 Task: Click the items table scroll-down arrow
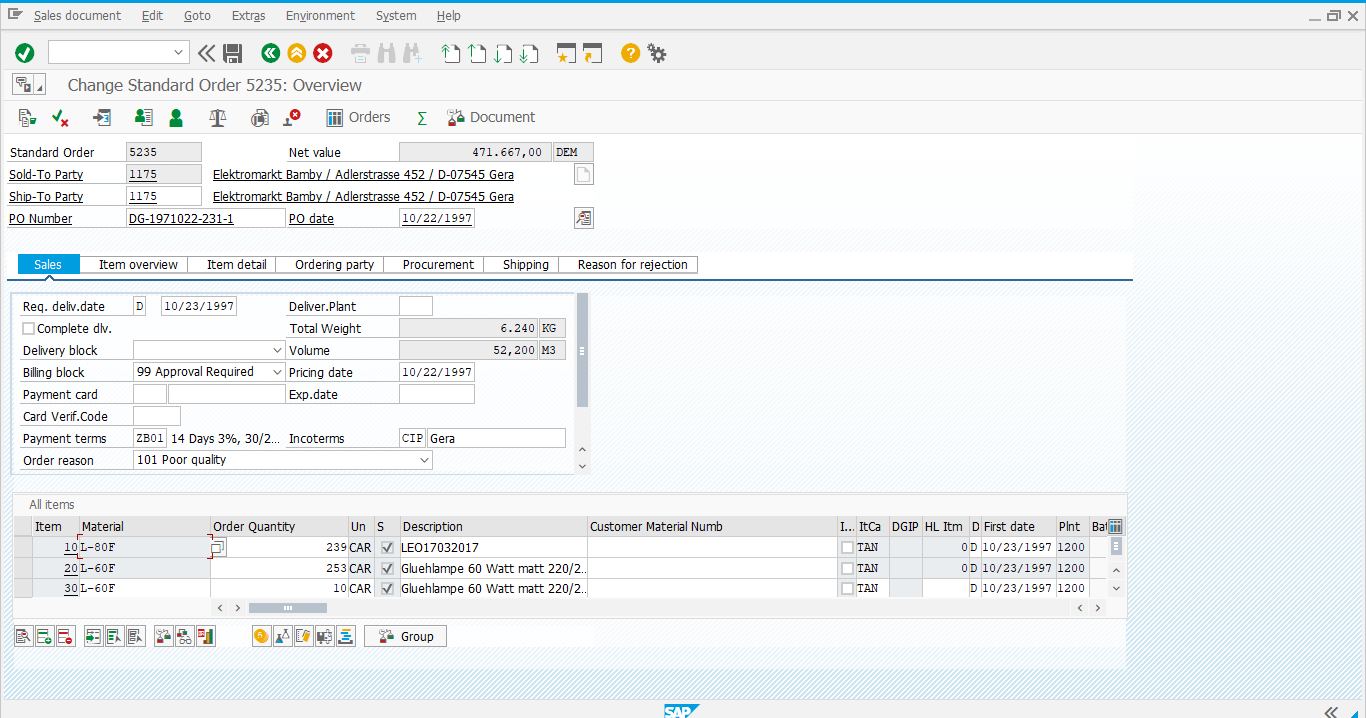point(1116,589)
